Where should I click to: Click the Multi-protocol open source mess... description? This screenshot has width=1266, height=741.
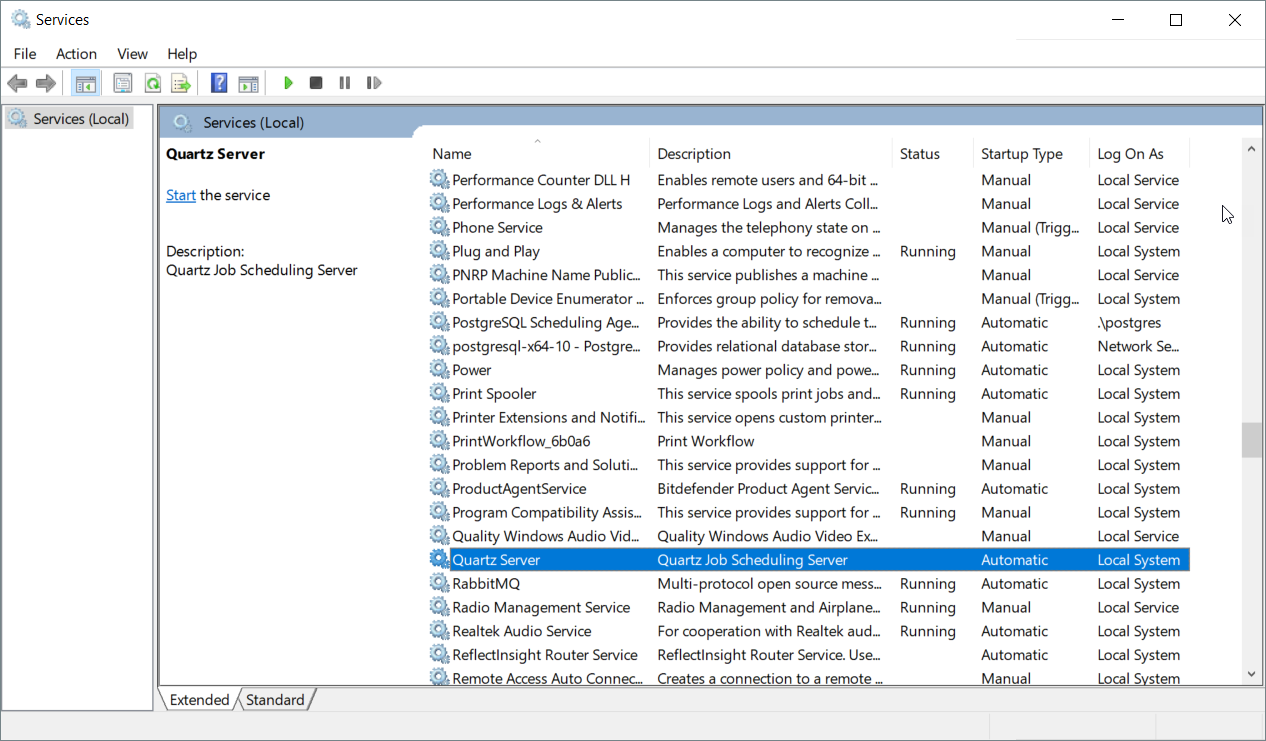pos(769,583)
